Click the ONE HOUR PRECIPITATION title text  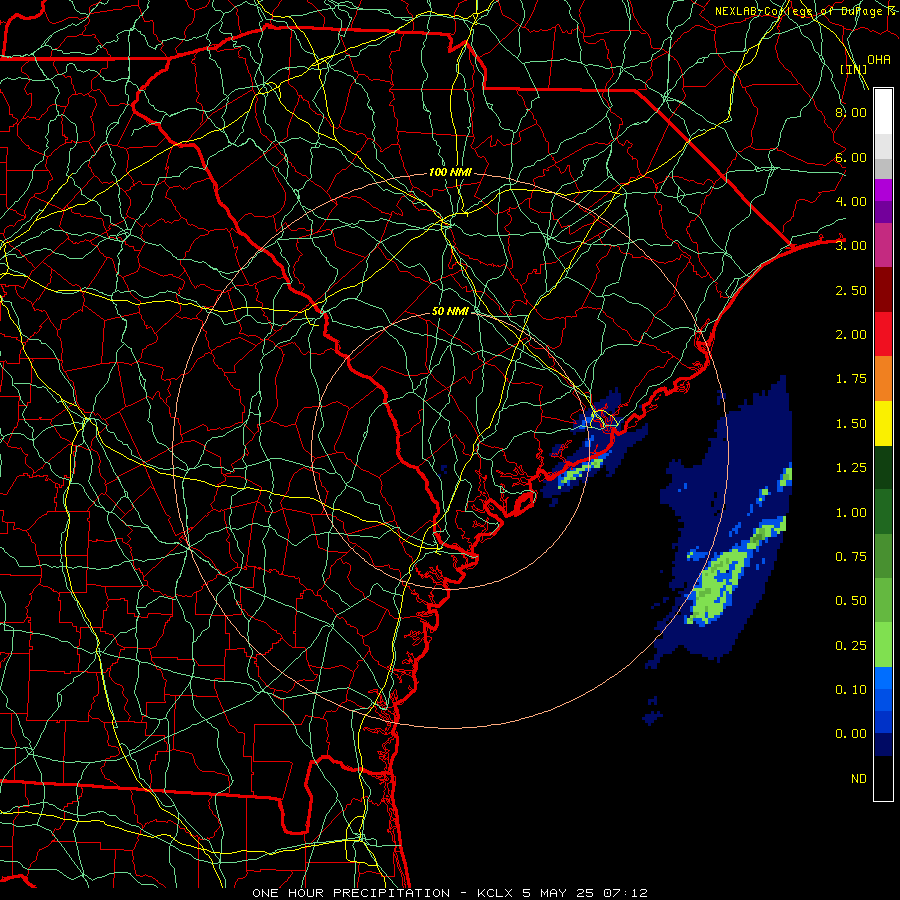(x=351, y=893)
